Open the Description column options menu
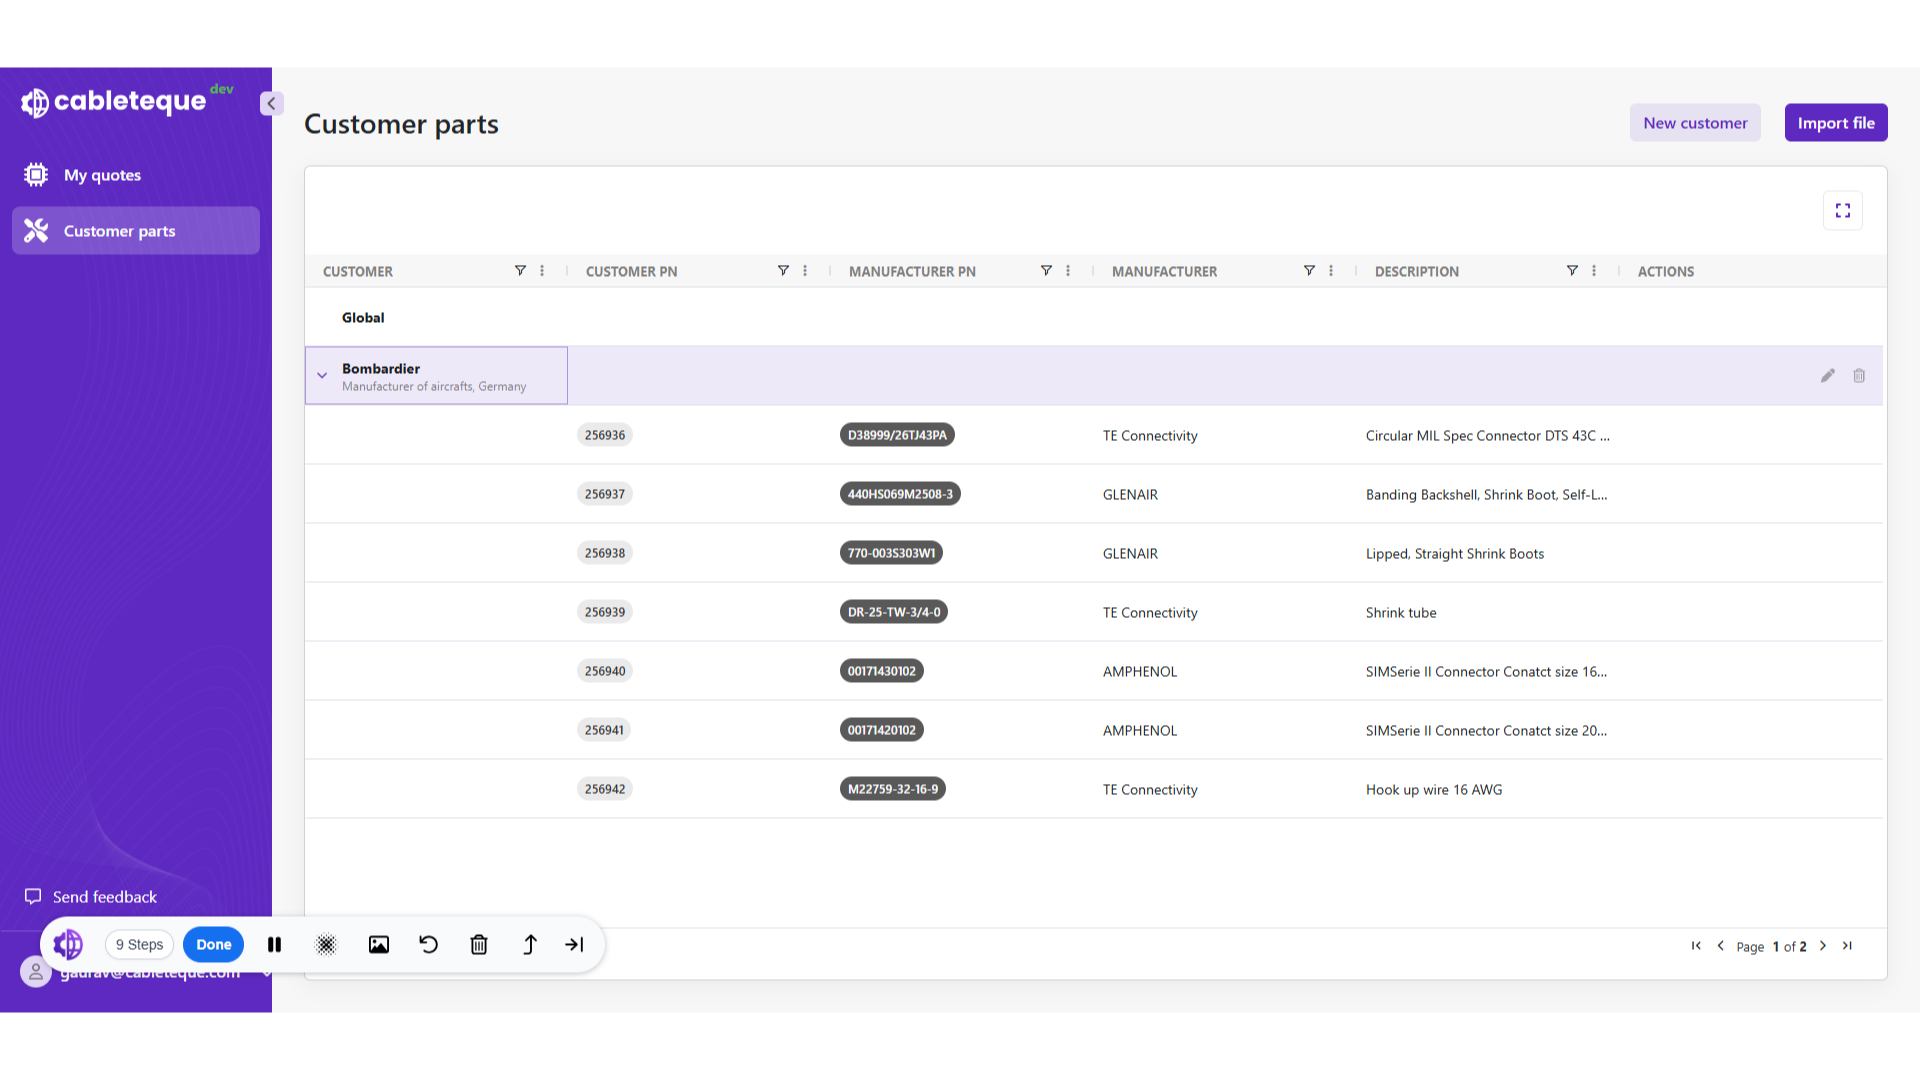Image resolution: width=1920 pixels, height=1080 pixels. point(1594,271)
